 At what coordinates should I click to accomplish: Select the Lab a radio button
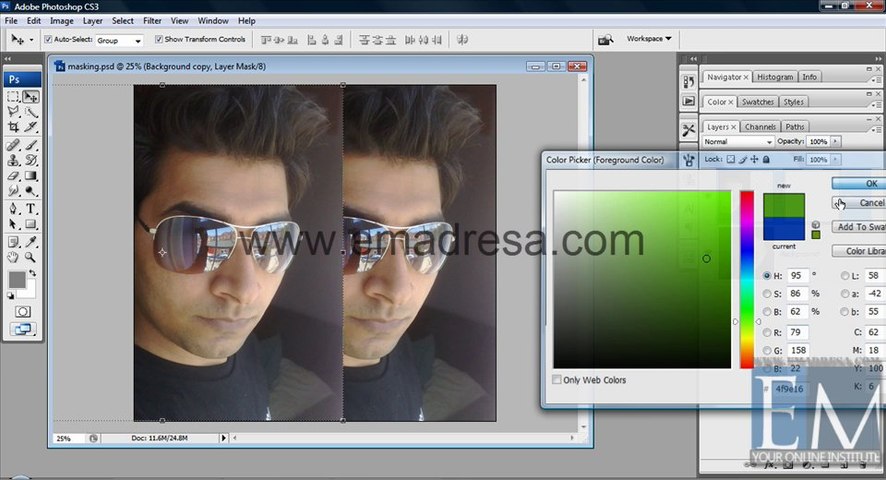pyautogui.click(x=845, y=293)
